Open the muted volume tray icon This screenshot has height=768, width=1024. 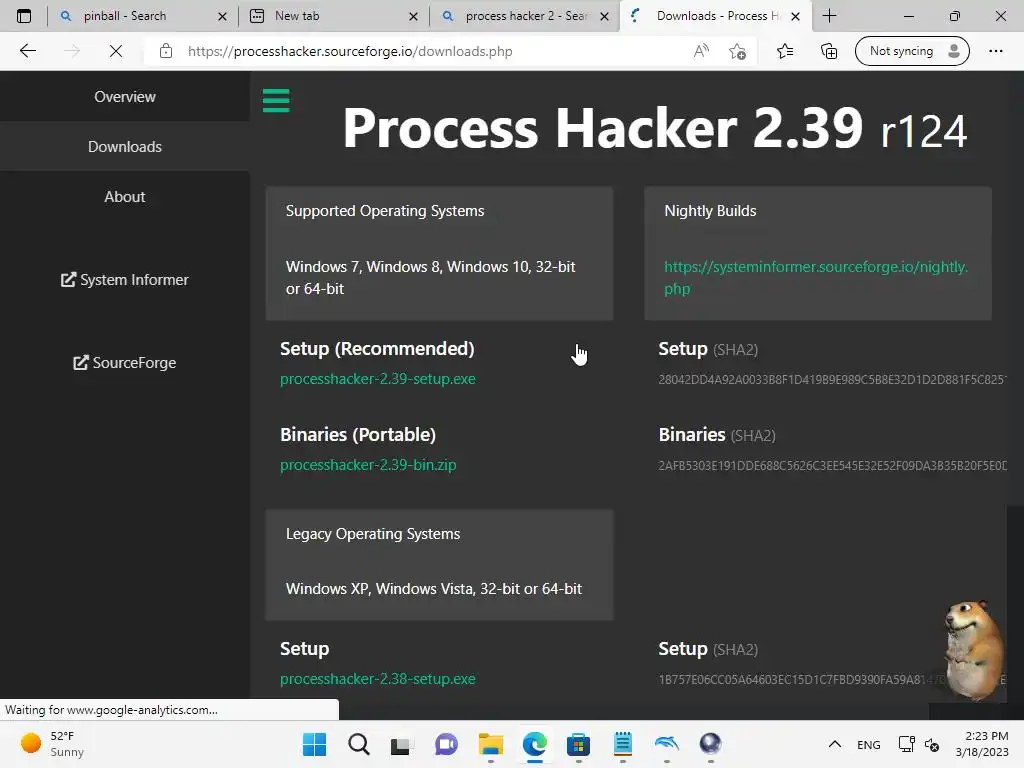tap(932, 744)
